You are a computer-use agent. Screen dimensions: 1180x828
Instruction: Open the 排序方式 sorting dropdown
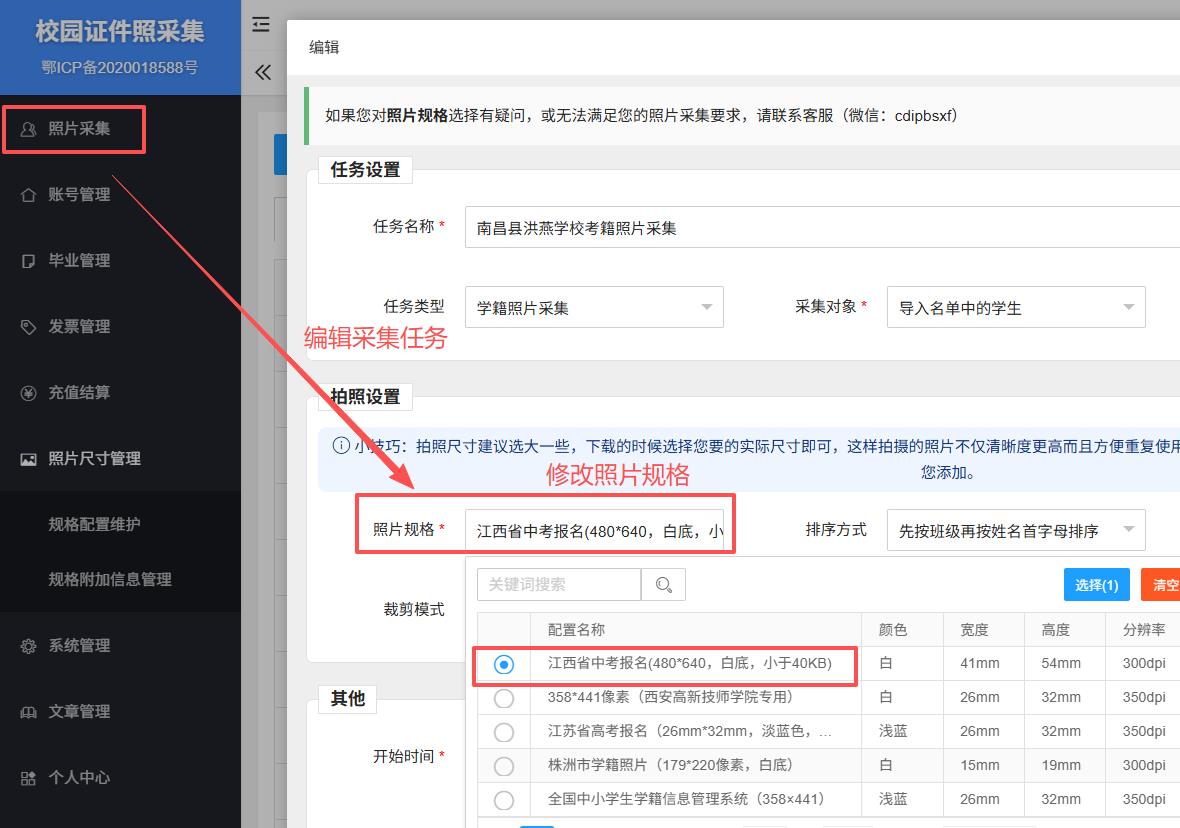pos(1015,531)
